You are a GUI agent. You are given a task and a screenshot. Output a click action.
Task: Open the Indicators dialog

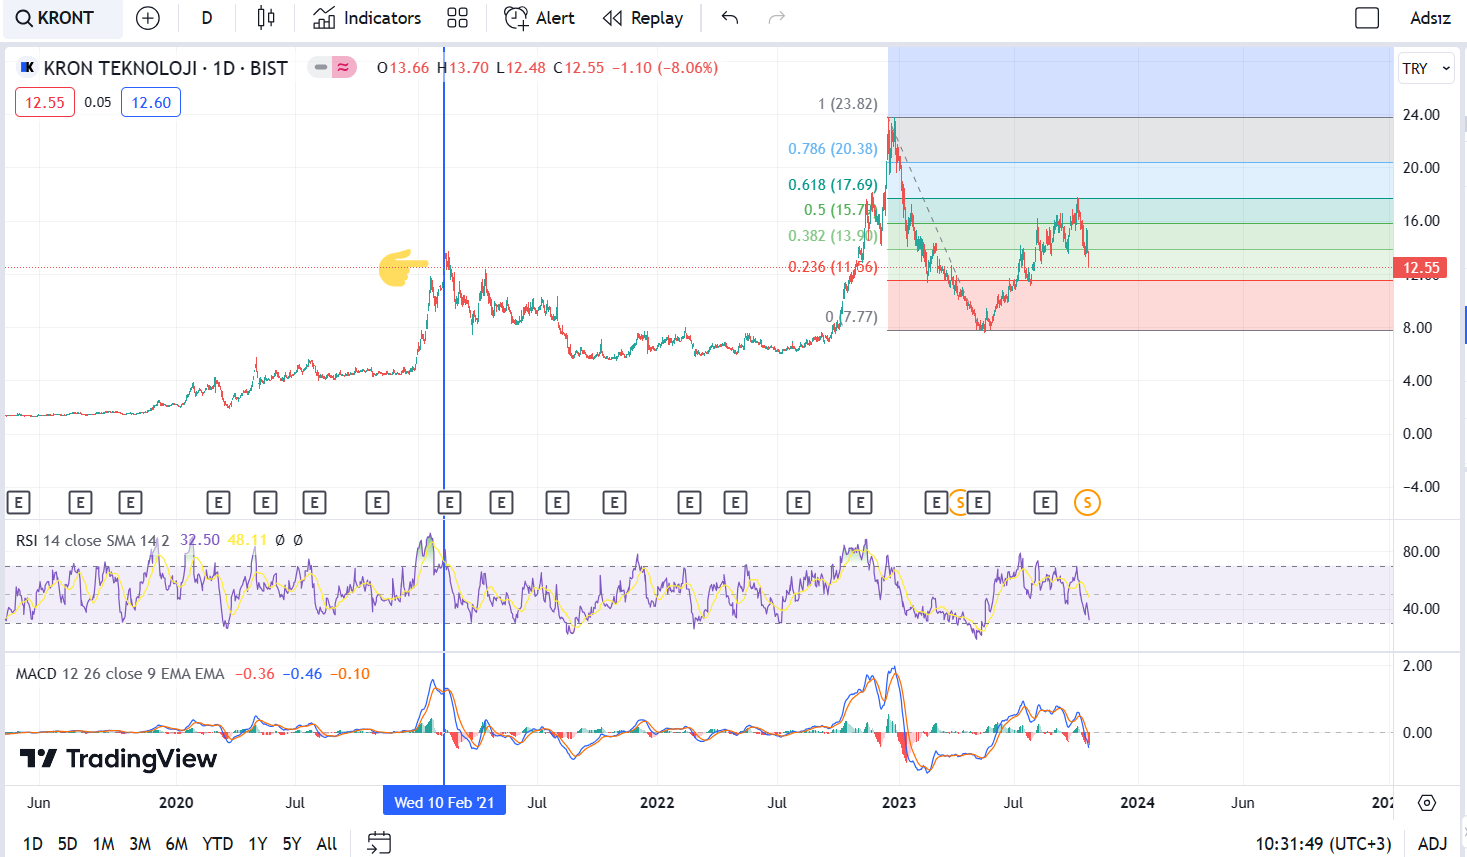[x=367, y=18]
